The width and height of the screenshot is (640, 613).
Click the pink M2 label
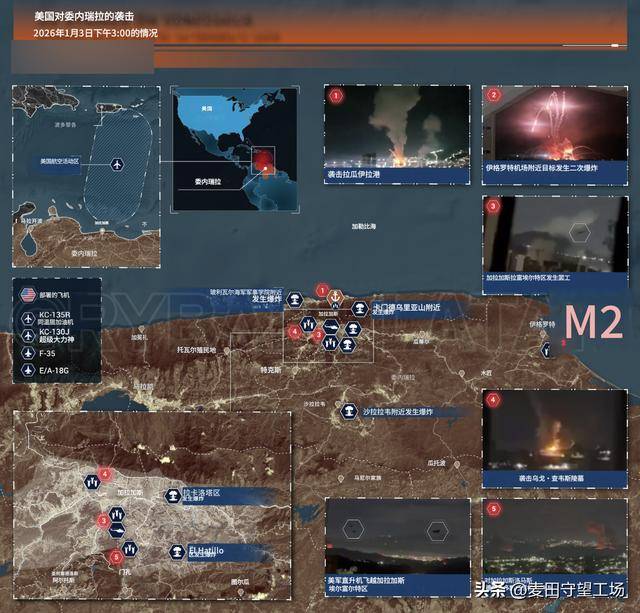tap(594, 323)
